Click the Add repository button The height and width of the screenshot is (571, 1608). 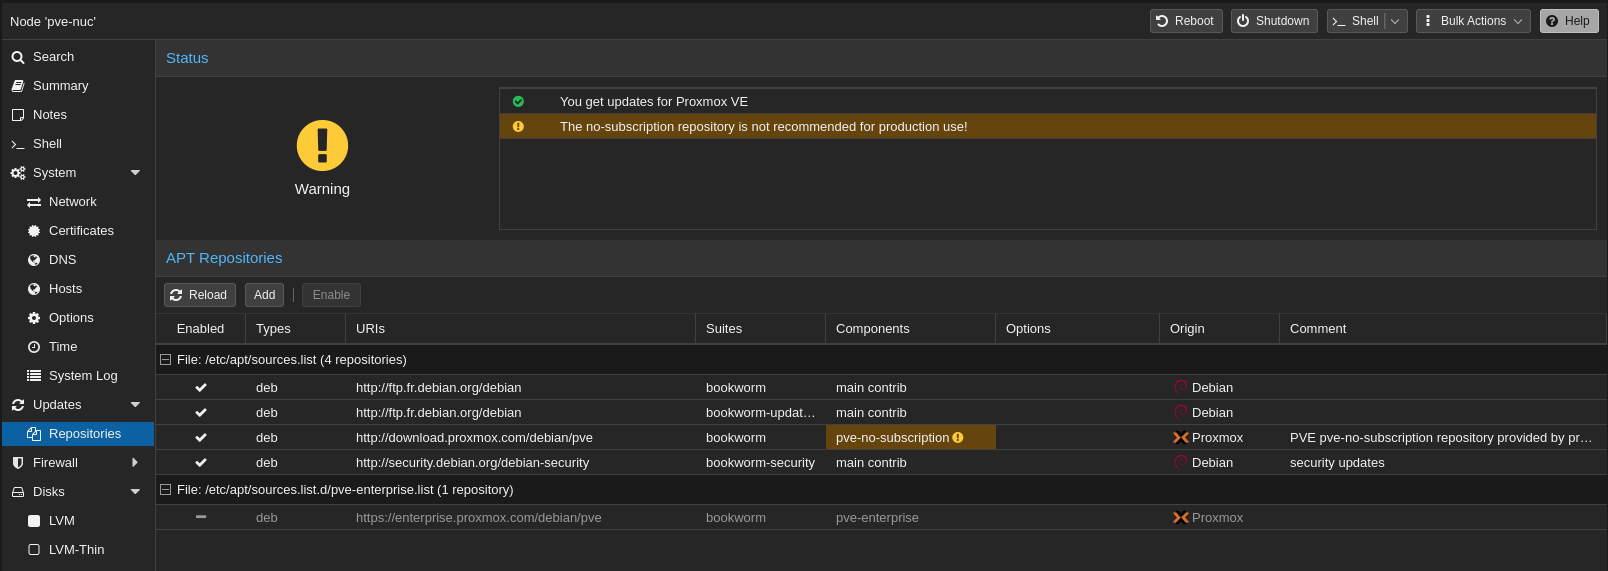click(x=264, y=295)
